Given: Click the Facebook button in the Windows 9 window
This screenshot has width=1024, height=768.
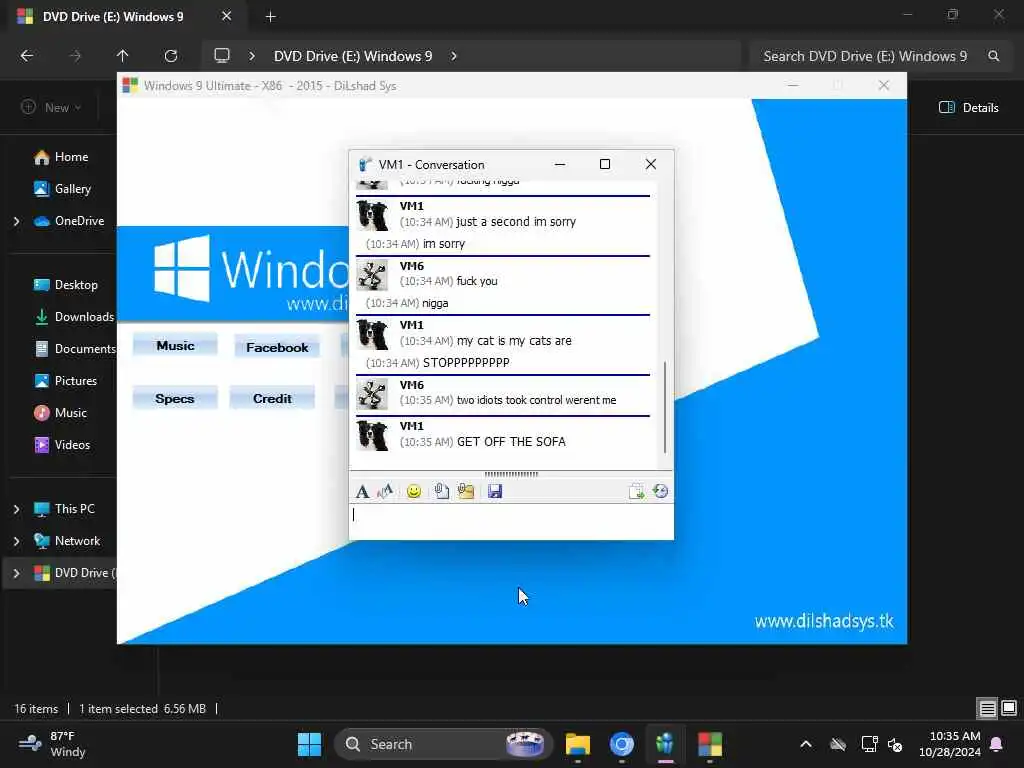Looking at the screenshot, I should (x=277, y=347).
